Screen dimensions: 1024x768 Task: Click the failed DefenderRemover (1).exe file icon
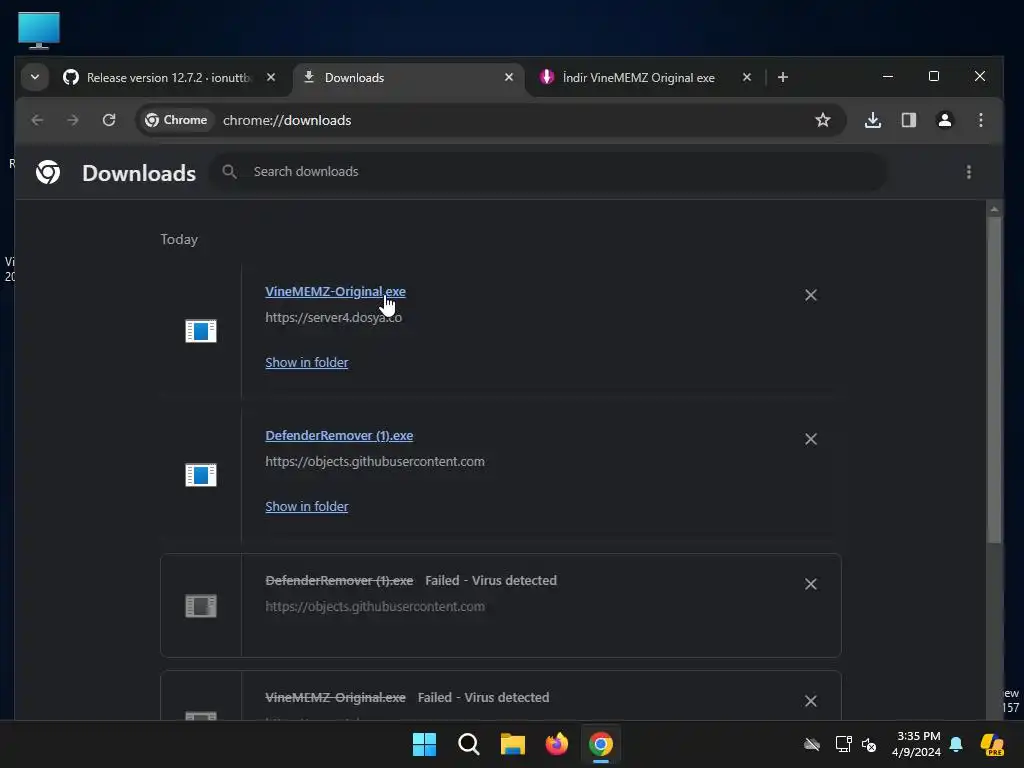pyautogui.click(x=200, y=606)
